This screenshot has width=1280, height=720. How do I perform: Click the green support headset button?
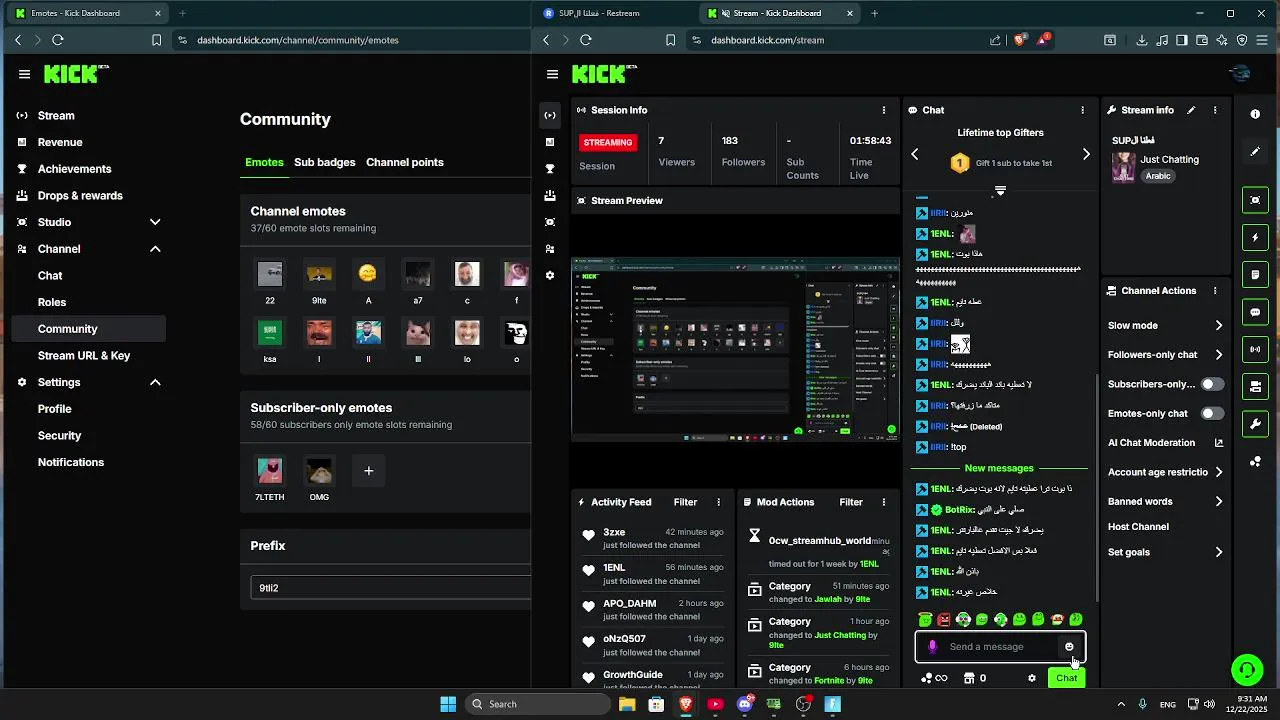(x=1246, y=668)
